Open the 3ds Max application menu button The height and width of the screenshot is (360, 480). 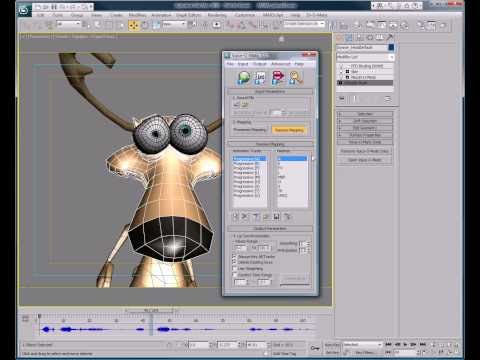point(24,10)
